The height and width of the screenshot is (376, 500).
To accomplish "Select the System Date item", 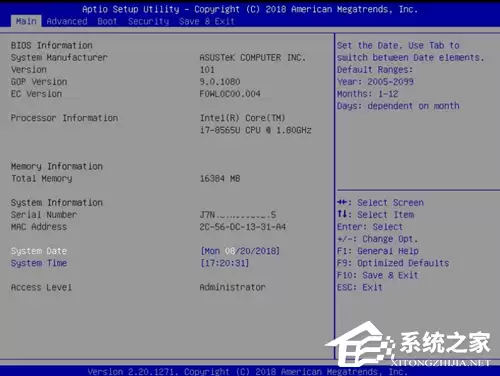I will [x=39, y=251].
